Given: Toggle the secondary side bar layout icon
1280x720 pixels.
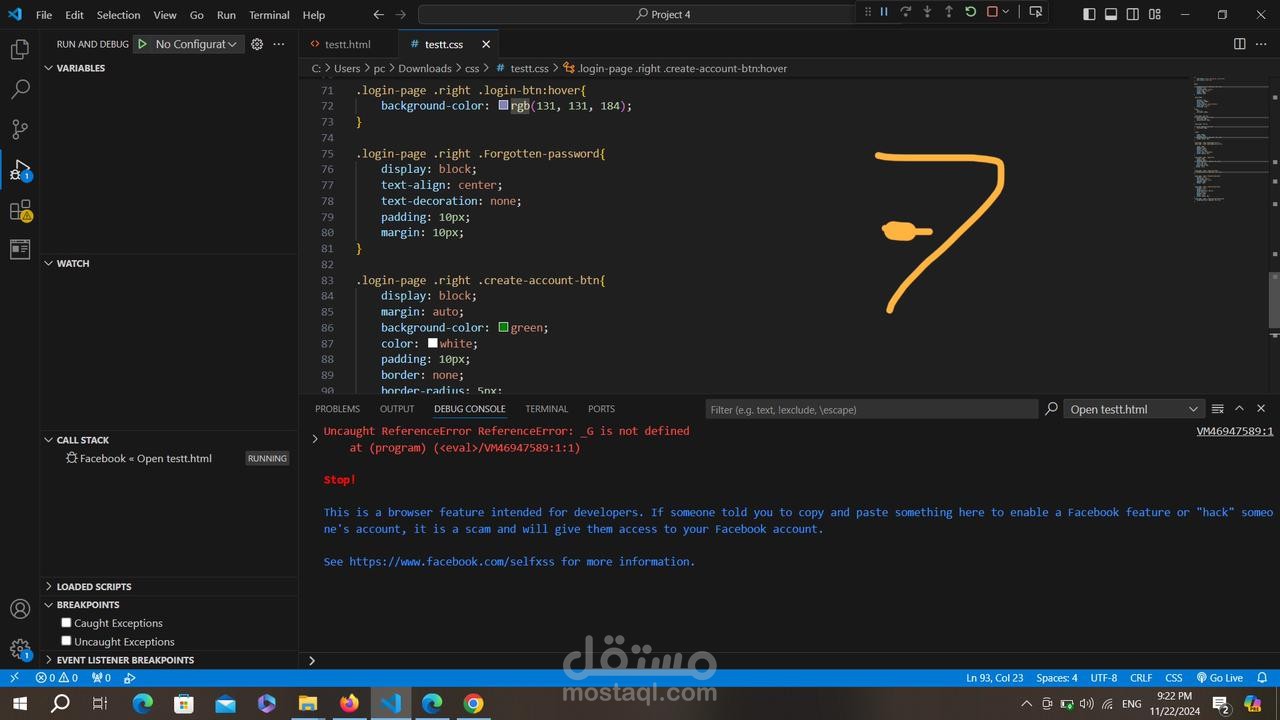Looking at the screenshot, I should 1133,14.
